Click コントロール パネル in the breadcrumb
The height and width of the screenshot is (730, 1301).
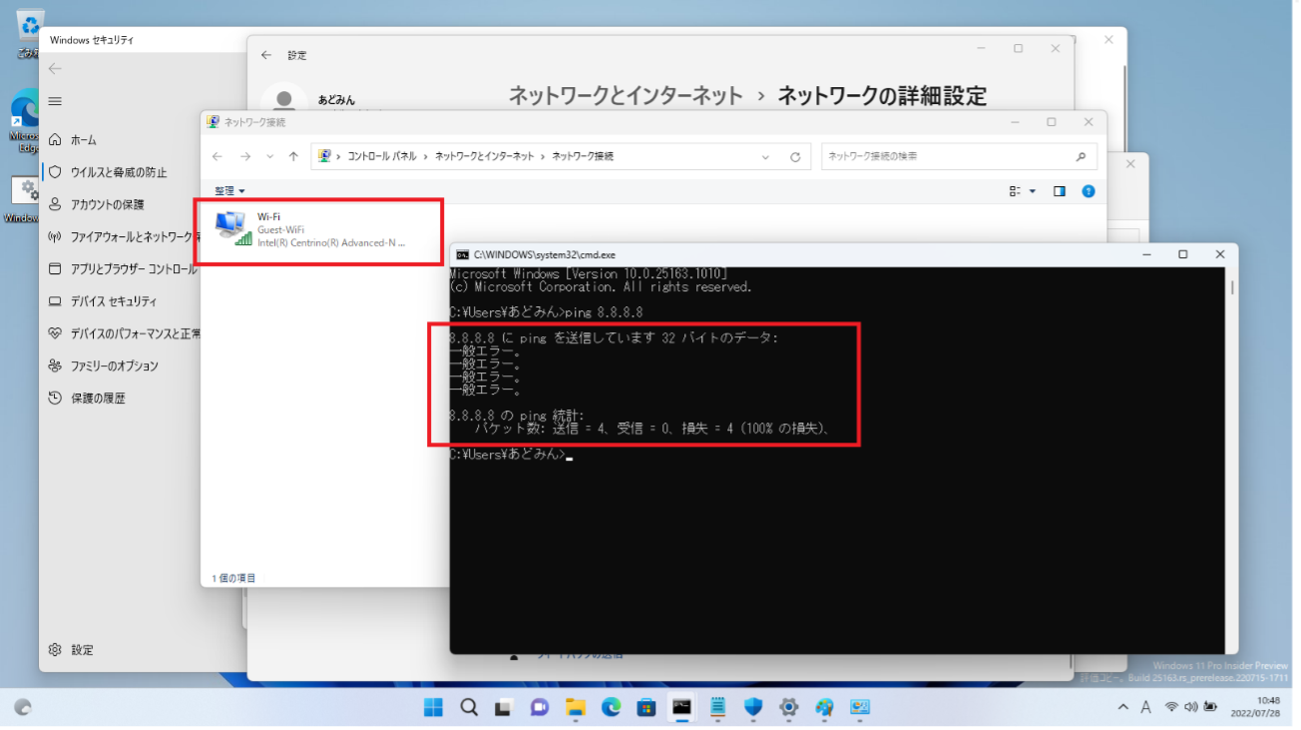click(381, 157)
